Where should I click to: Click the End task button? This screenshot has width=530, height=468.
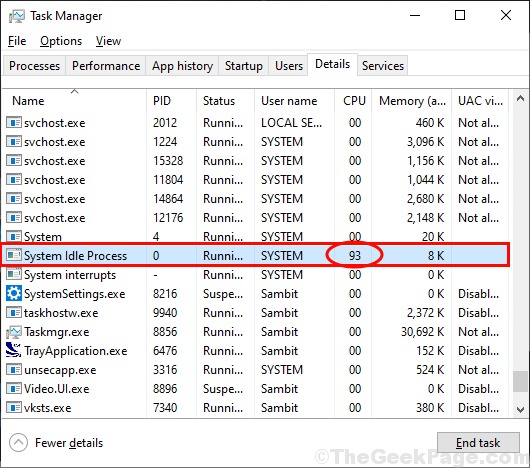tap(478, 442)
